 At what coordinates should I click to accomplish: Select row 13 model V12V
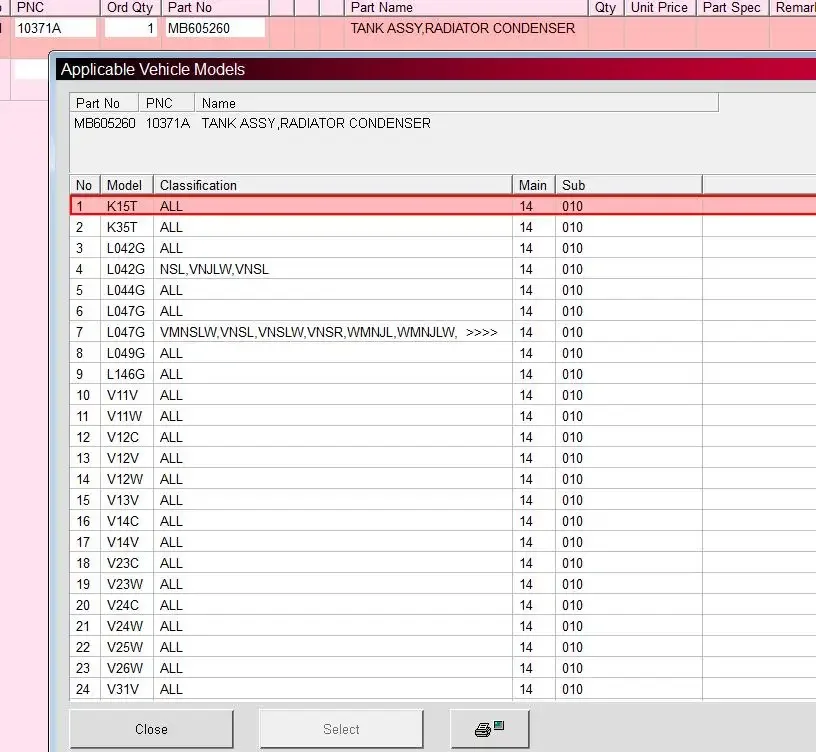click(443, 458)
